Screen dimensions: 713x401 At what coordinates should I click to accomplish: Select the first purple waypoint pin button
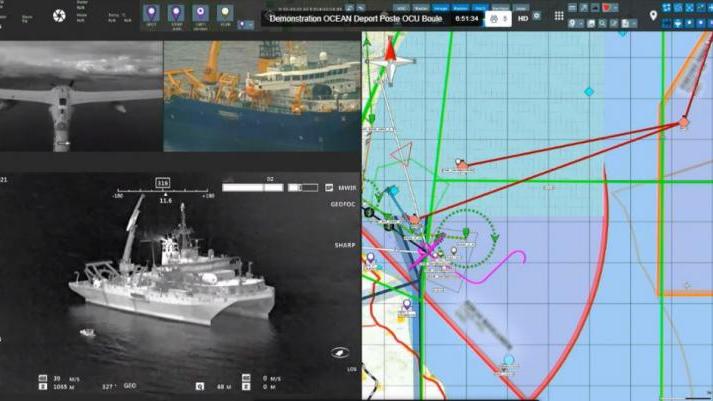click(151, 14)
